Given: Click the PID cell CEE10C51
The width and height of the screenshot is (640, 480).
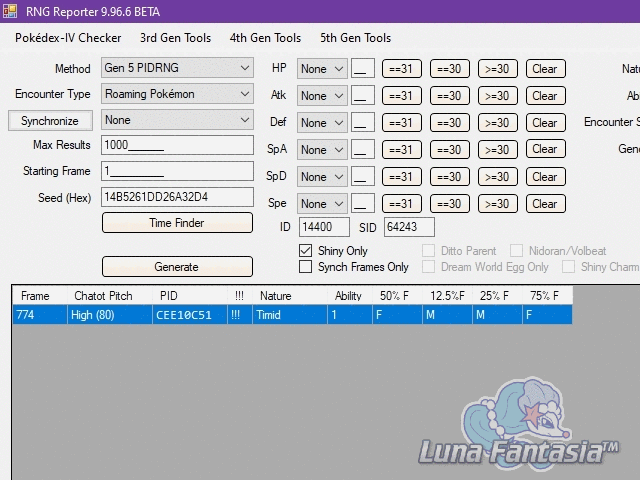Looking at the screenshot, I should click(x=189, y=315).
